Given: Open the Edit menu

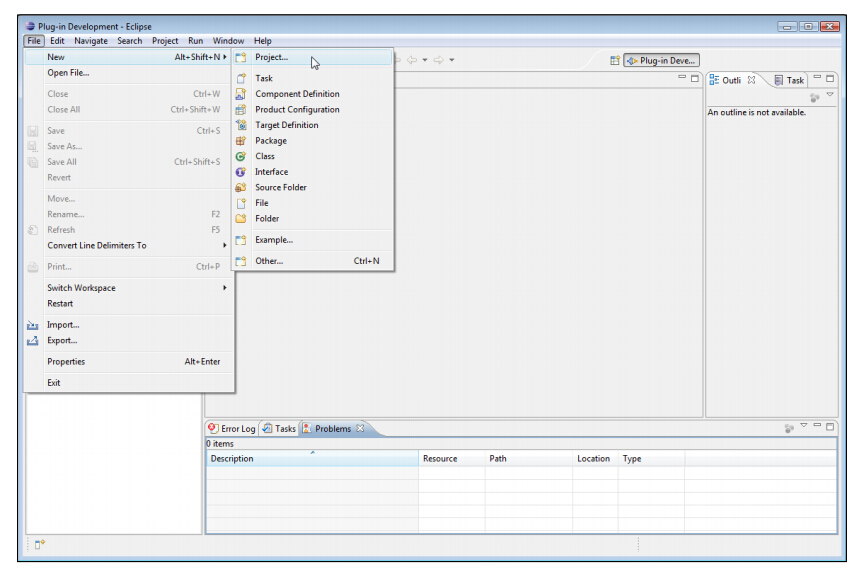Looking at the screenshot, I should 57,41.
